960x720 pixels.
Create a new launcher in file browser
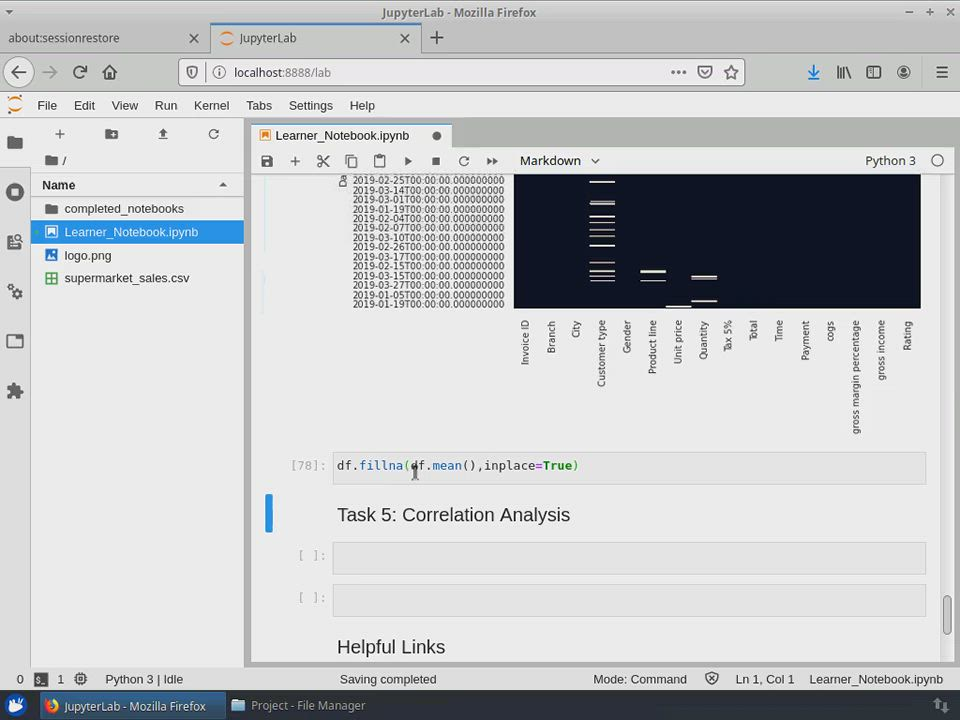[60, 133]
